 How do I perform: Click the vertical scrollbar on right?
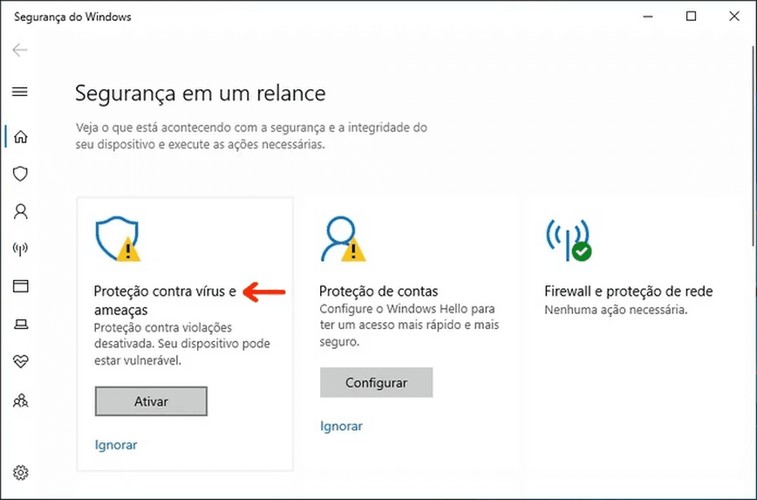point(753,154)
